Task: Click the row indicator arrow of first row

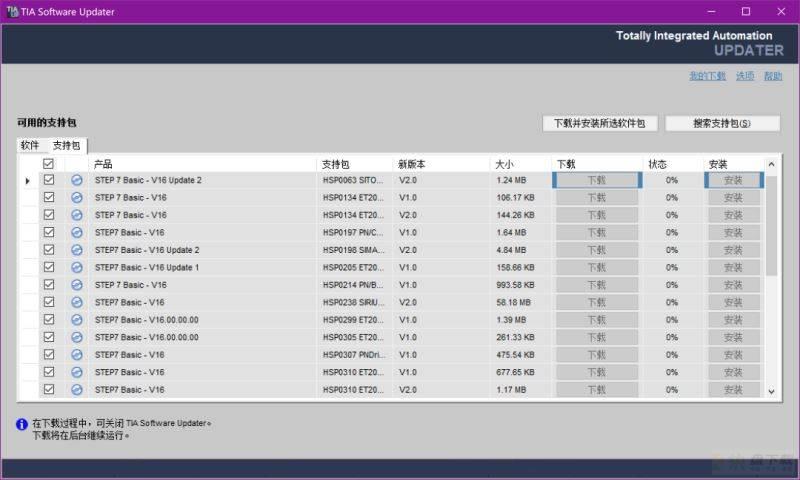Action: (x=28, y=181)
